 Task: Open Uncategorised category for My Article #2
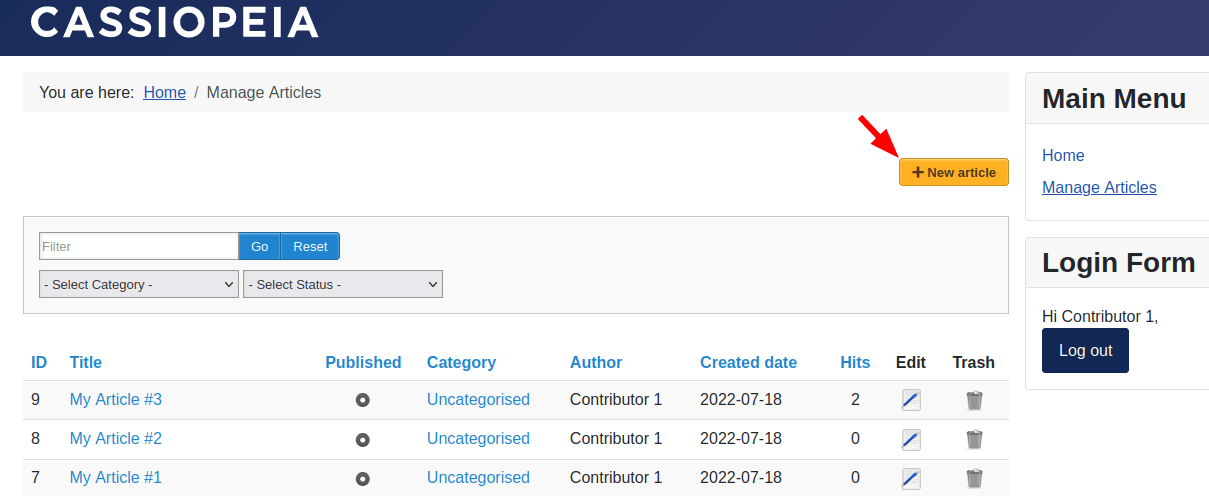click(x=478, y=438)
